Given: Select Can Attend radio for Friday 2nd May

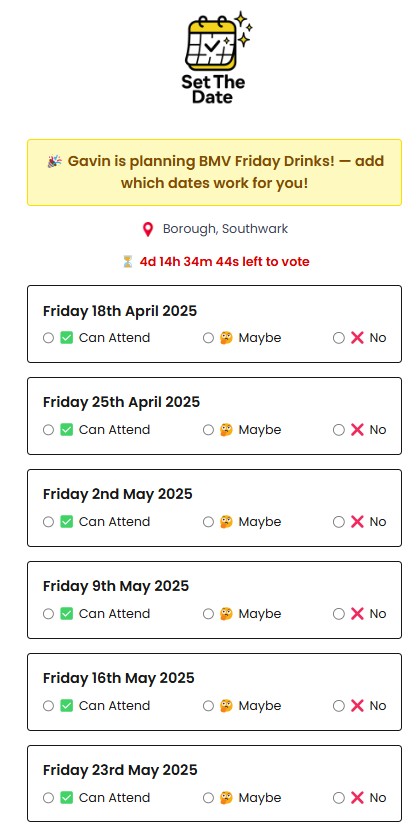Looking at the screenshot, I should 48,522.
